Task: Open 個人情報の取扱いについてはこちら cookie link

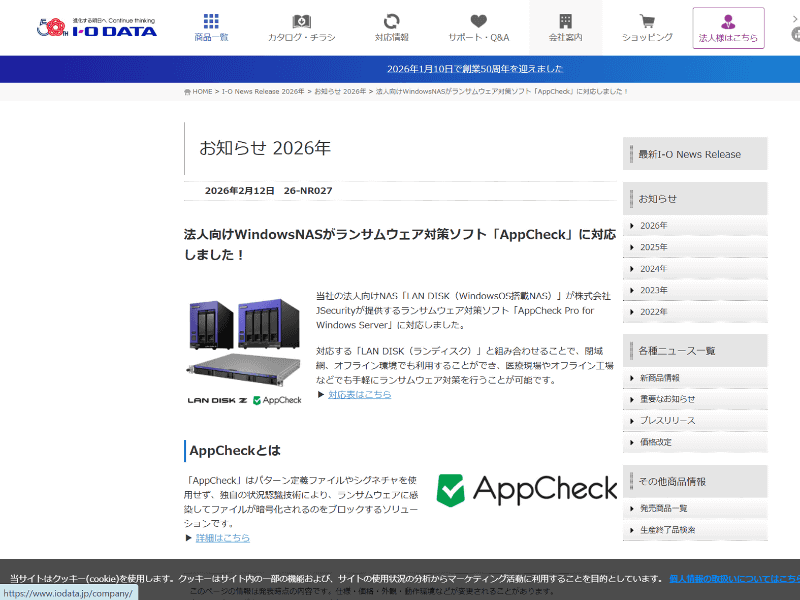Action: click(x=734, y=579)
